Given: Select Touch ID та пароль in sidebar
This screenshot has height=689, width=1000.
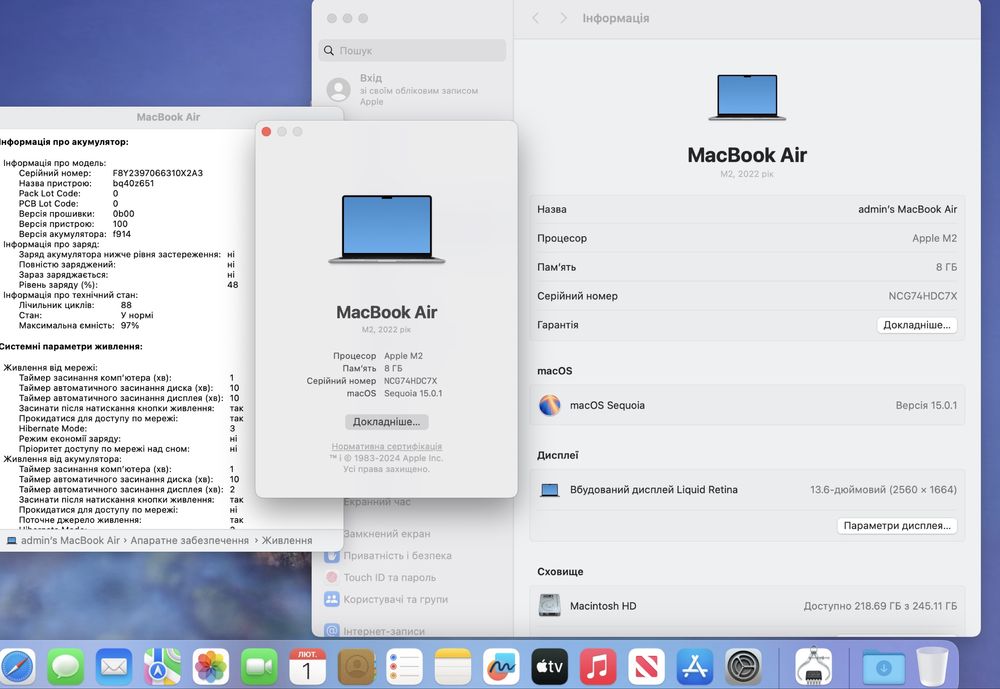Looking at the screenshot, I should tap(390, 577).
